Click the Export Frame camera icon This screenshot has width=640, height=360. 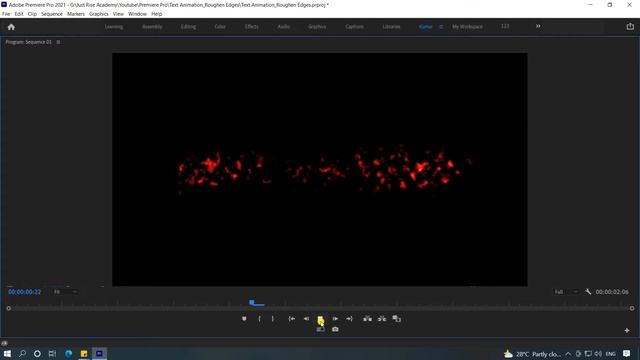335,329
